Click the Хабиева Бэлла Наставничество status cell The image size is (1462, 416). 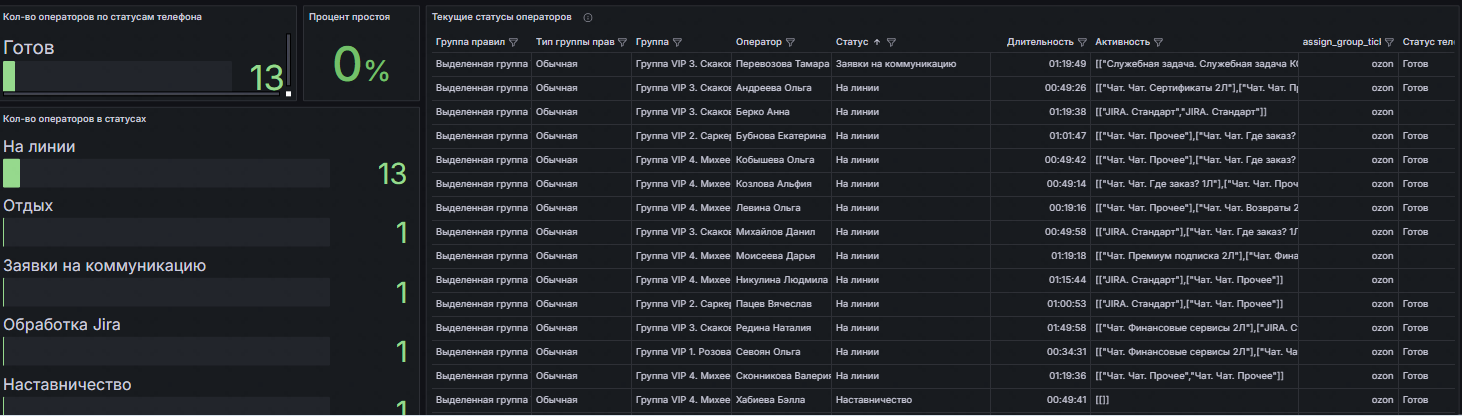(x=873, y=400)
